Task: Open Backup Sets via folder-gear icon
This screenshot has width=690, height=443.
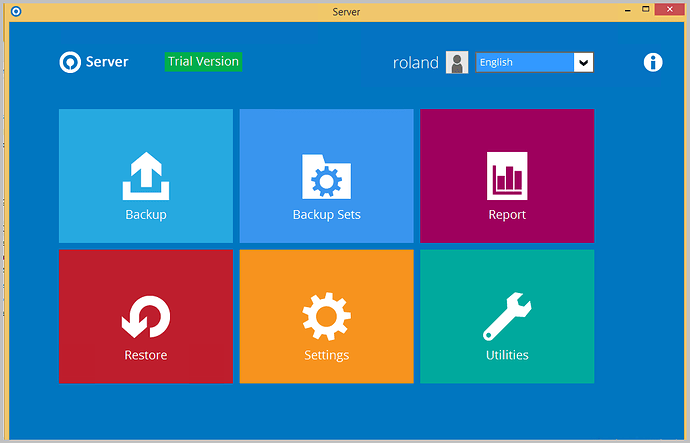Action: tap(326, 177)
